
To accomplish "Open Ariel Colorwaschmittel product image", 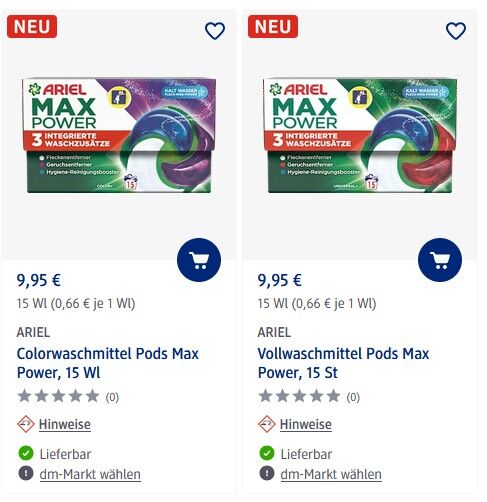I will (119, 136).
